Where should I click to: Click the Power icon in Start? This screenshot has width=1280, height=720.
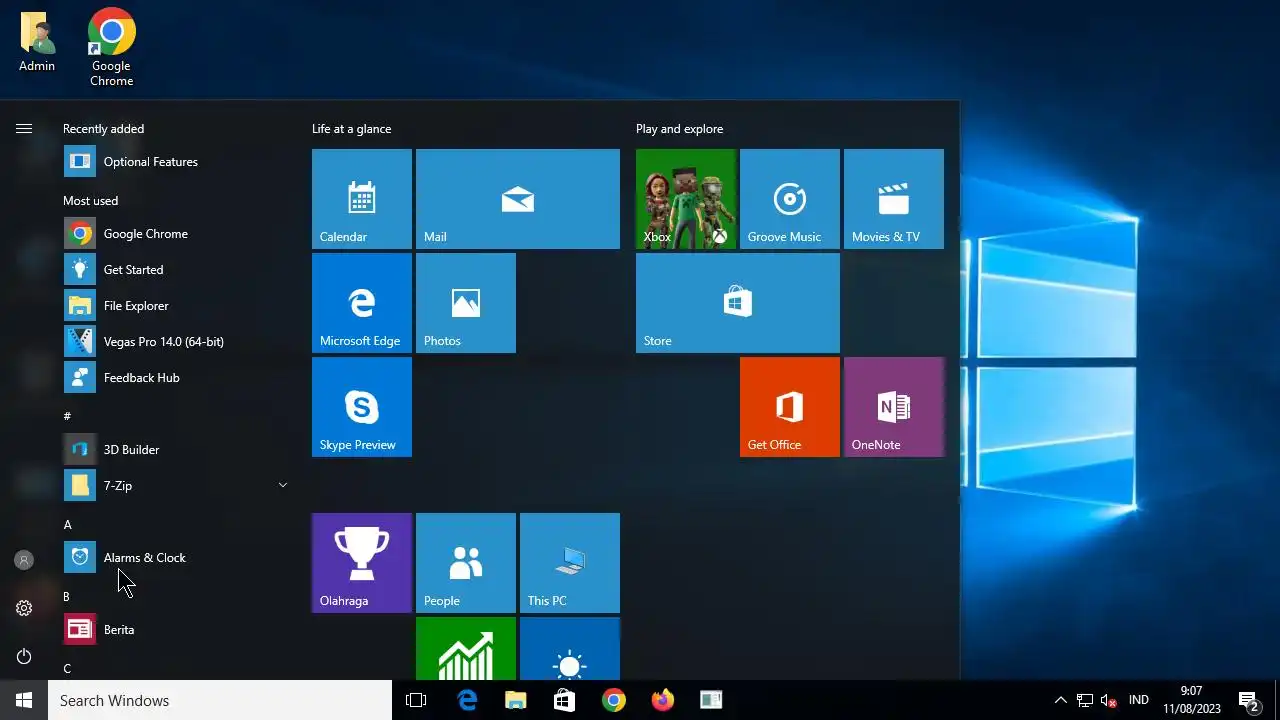24,656
